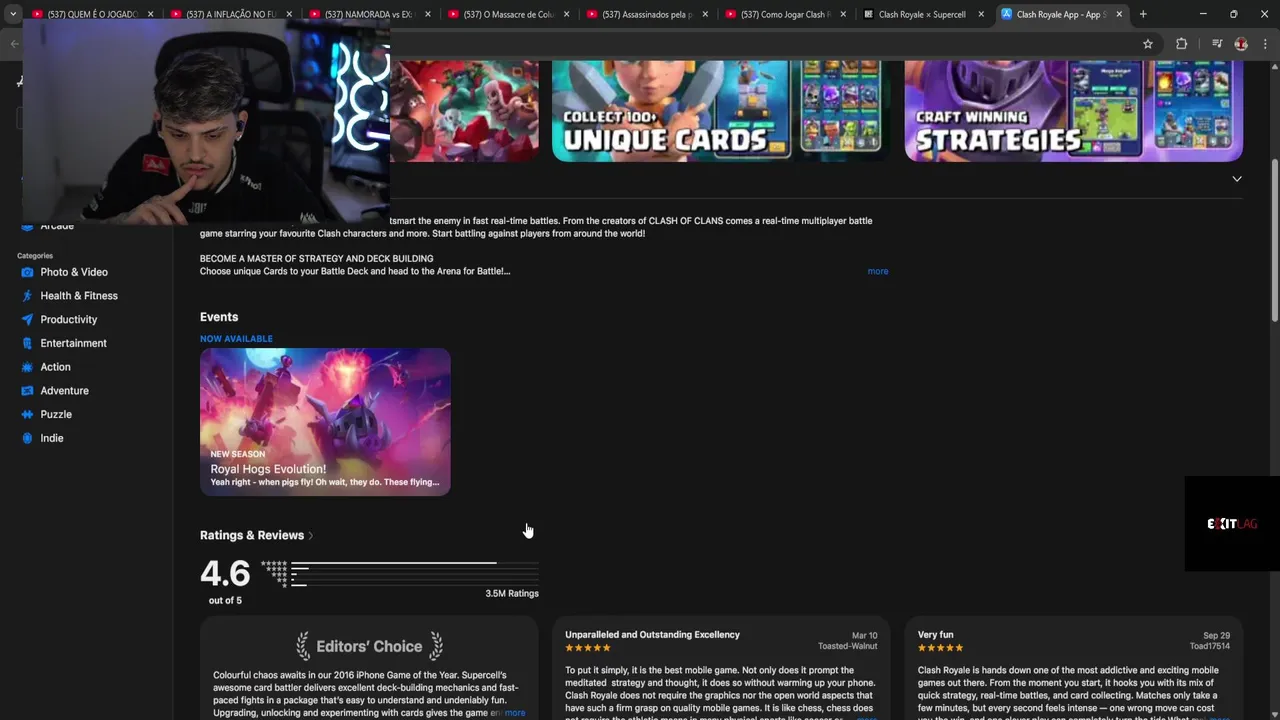Open the Royal Hogs Evolution event card

click(x=325, y=421)
